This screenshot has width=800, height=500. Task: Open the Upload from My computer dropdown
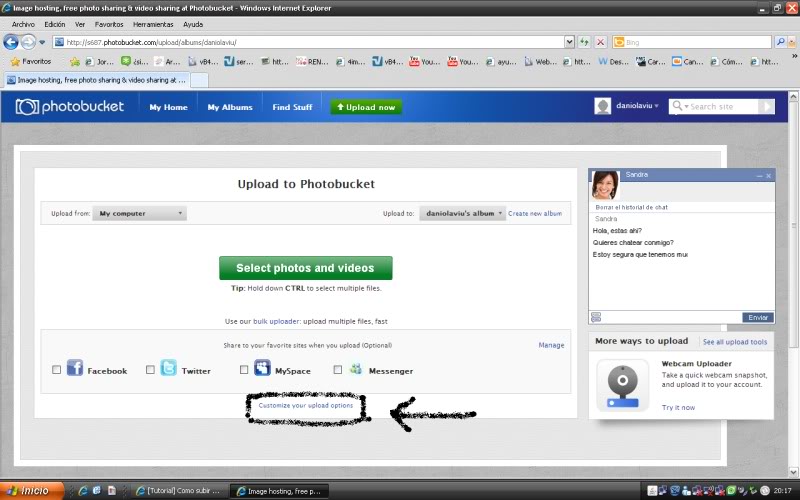139,213
